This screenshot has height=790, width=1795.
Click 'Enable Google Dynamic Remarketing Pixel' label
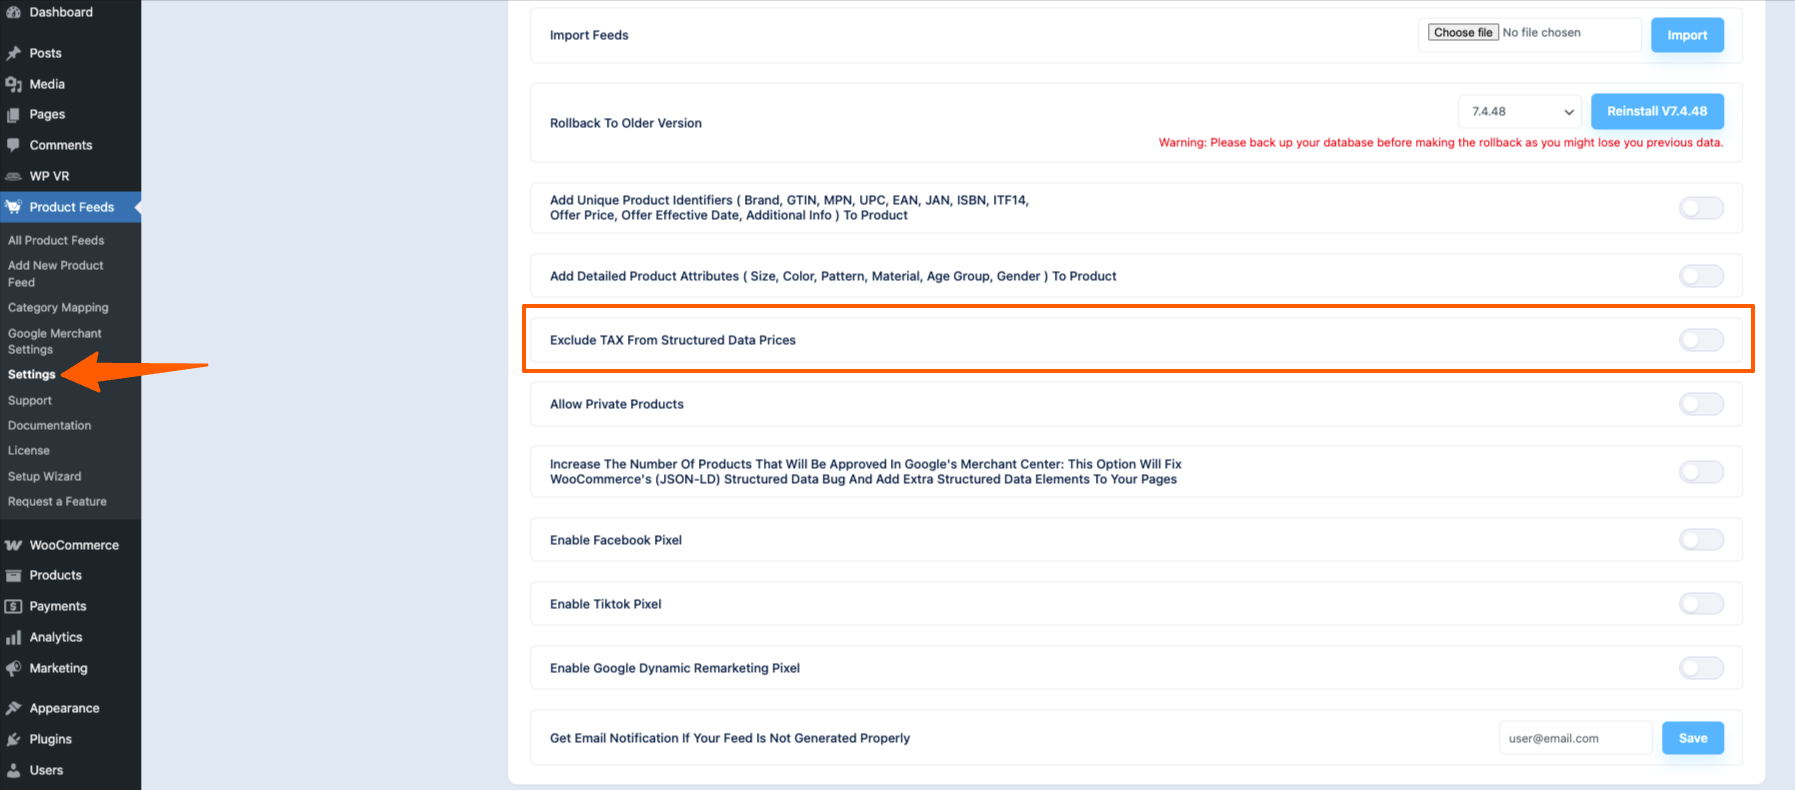pyautogui.click(x=675, y=668)
